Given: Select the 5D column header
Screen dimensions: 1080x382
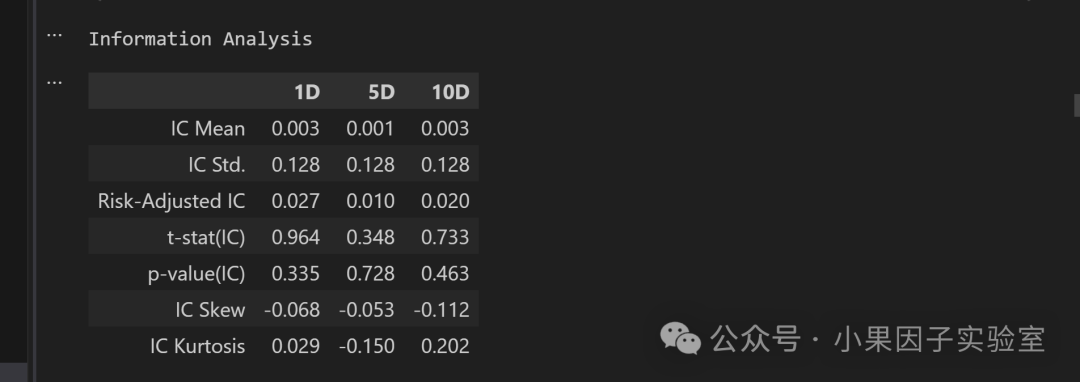Looking at the screenshot, I should point(381,92).
